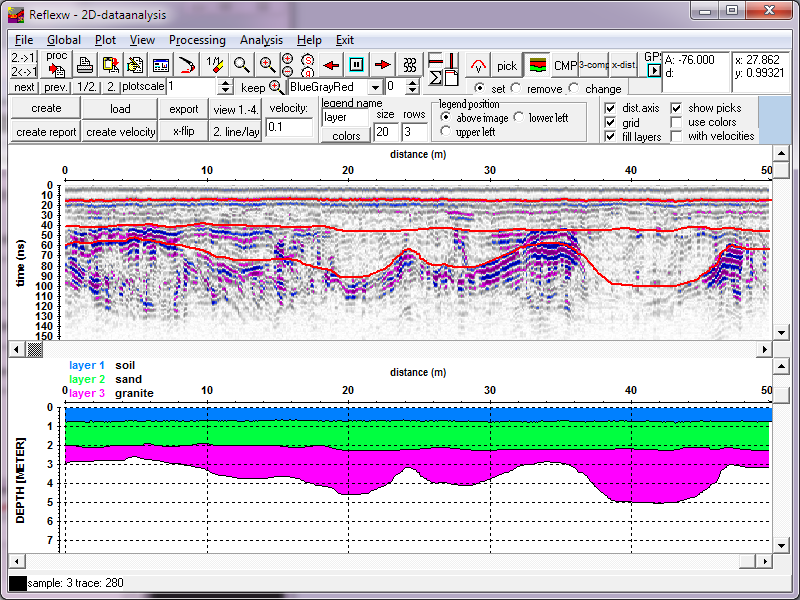Select the magnifying glass zoom tool
The height and width of the screenshot is (600, 800).
(241, 65)
